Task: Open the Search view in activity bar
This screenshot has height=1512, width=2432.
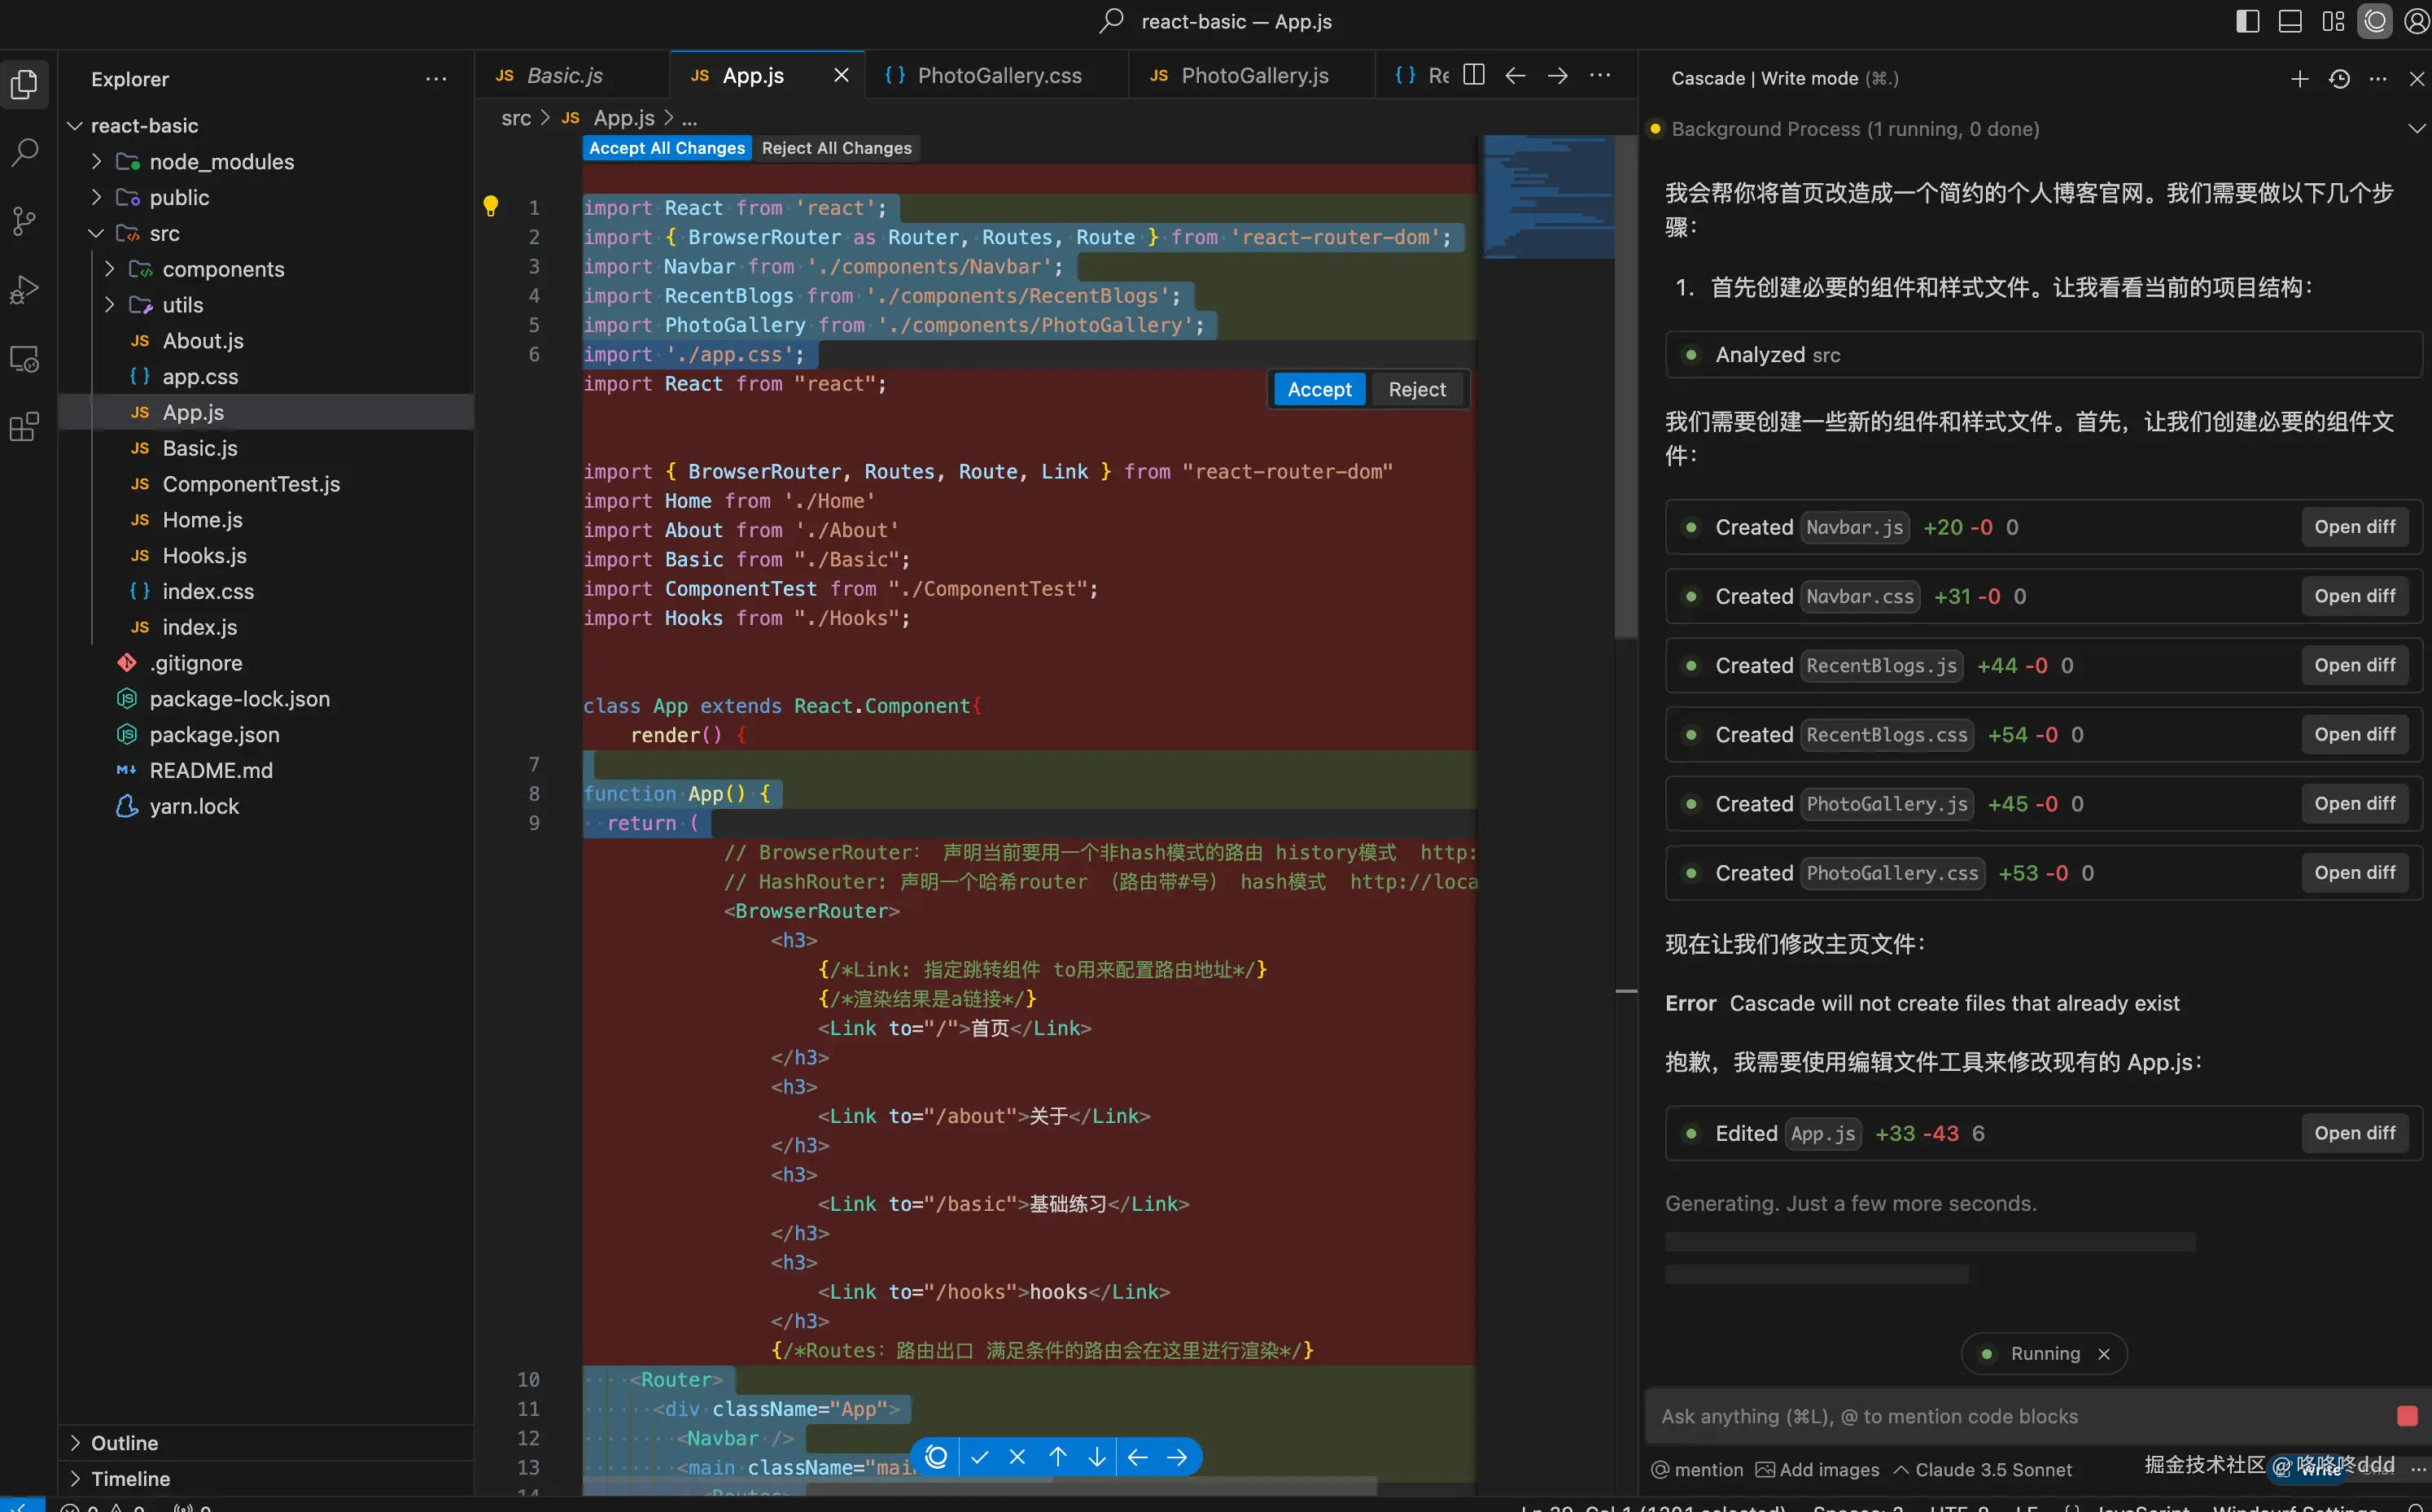Action: pos(24,152)
